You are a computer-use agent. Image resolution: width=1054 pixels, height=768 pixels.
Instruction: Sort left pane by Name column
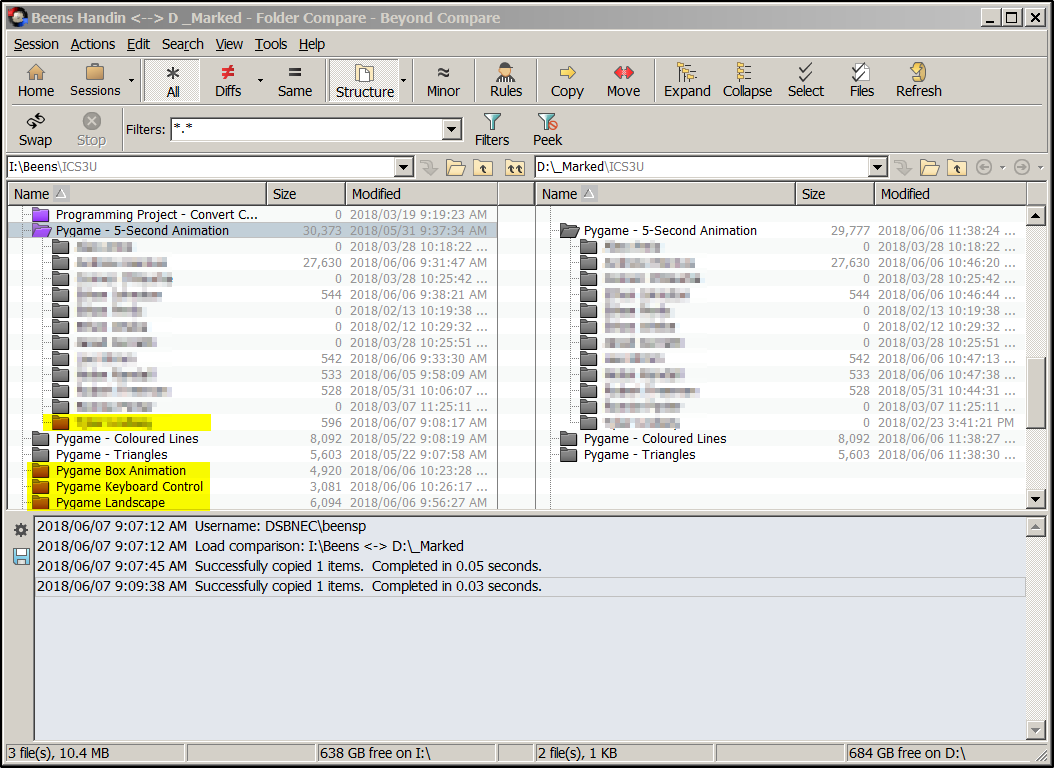(x=137, y=194)
